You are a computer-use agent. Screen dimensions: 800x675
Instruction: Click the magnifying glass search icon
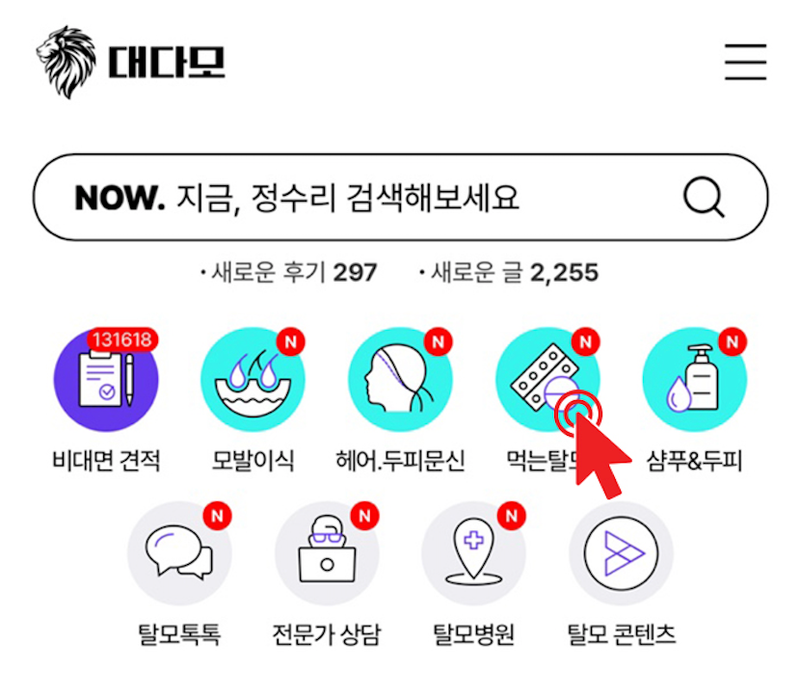point(704,197)
